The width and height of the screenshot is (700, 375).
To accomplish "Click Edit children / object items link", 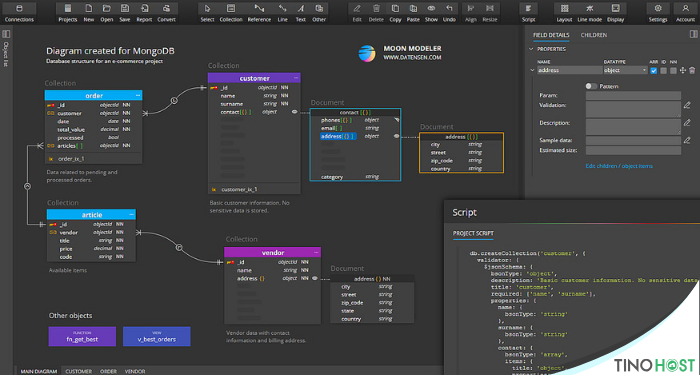I will click(x=619, y=166).
